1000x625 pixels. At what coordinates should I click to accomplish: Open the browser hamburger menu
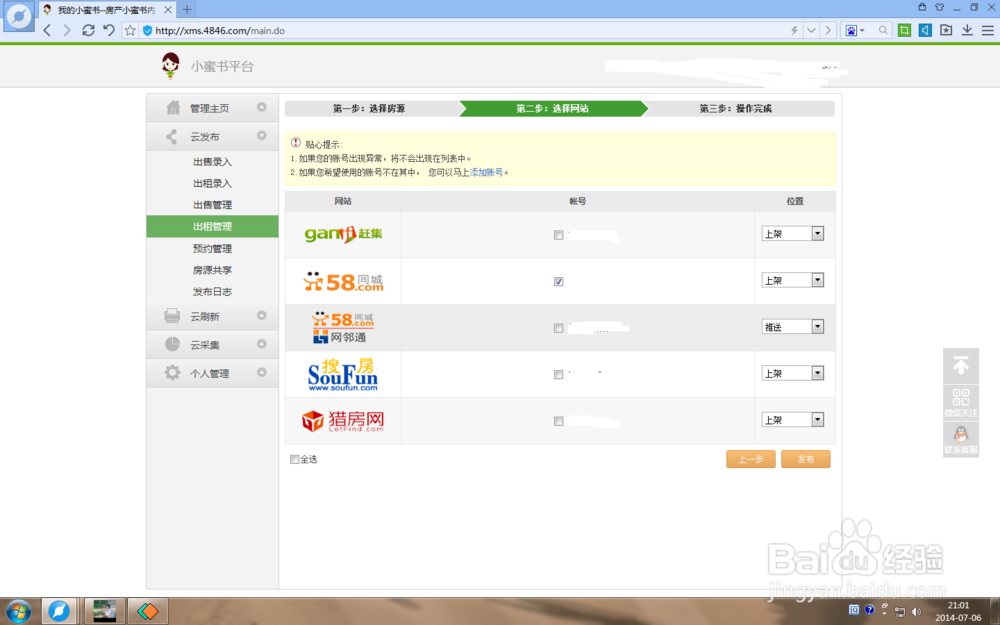(988, 30)
